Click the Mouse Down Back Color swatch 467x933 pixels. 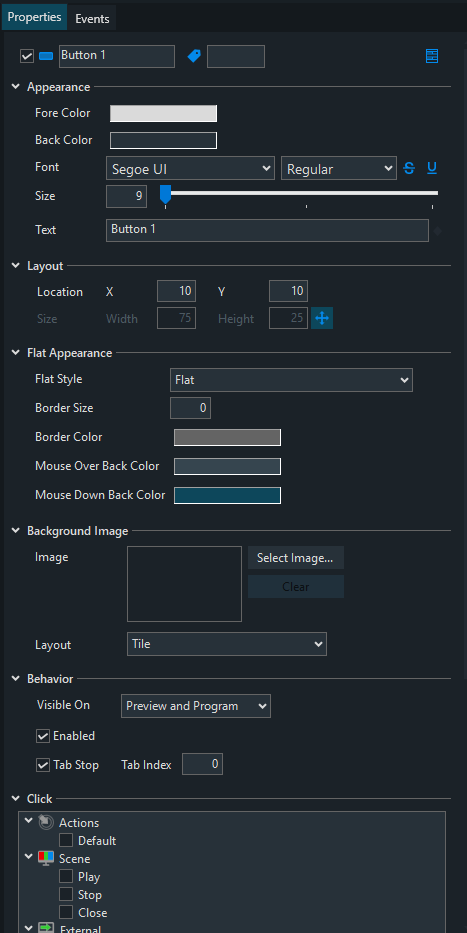(x=227, y=495)
